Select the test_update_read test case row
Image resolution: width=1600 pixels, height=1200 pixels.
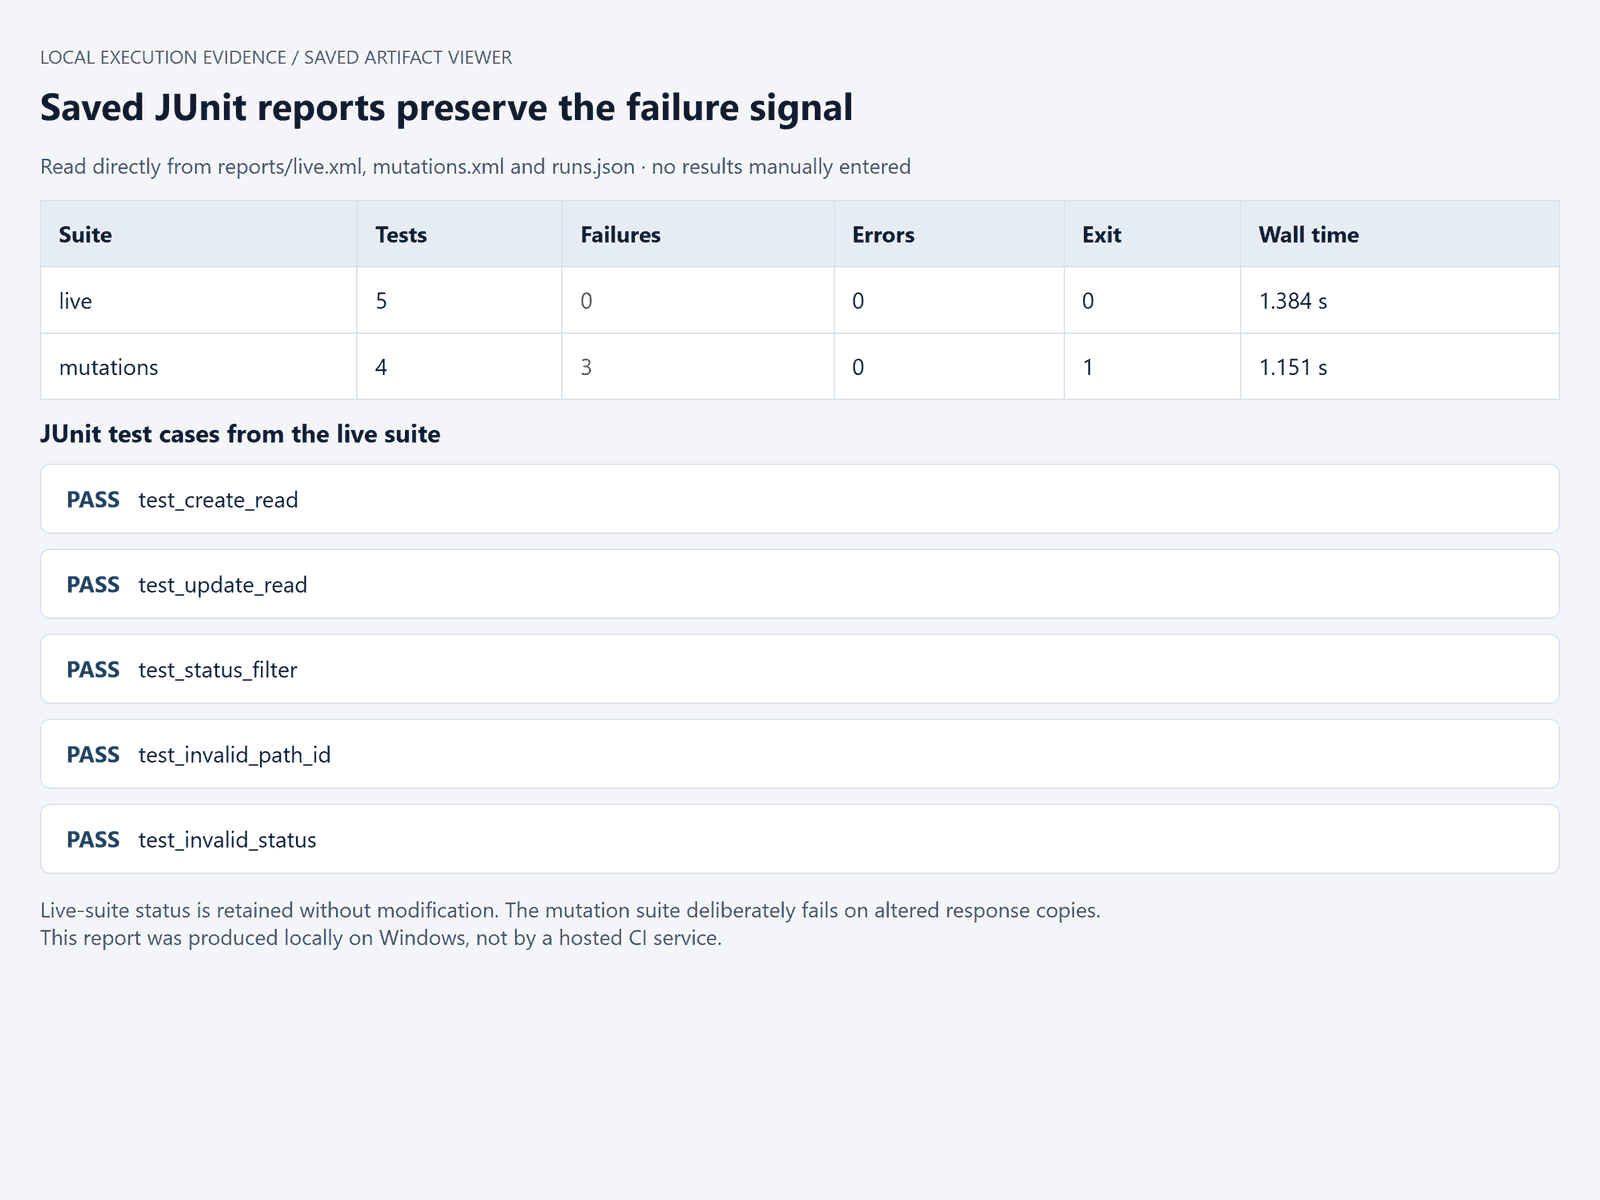799,584
